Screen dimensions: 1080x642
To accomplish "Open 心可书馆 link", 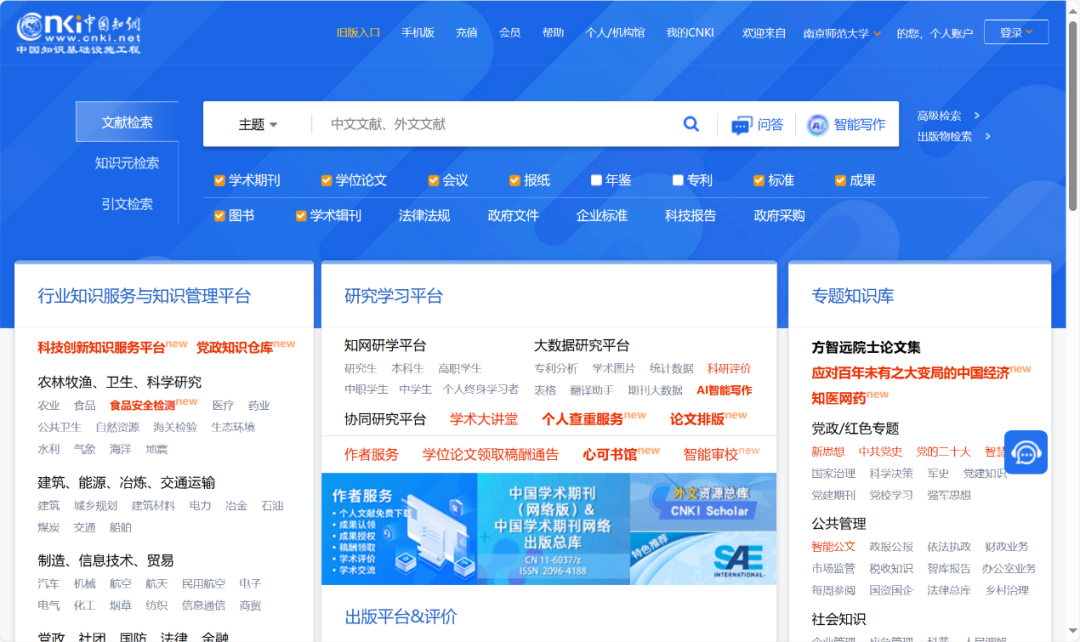I will [x=610, y=455].
